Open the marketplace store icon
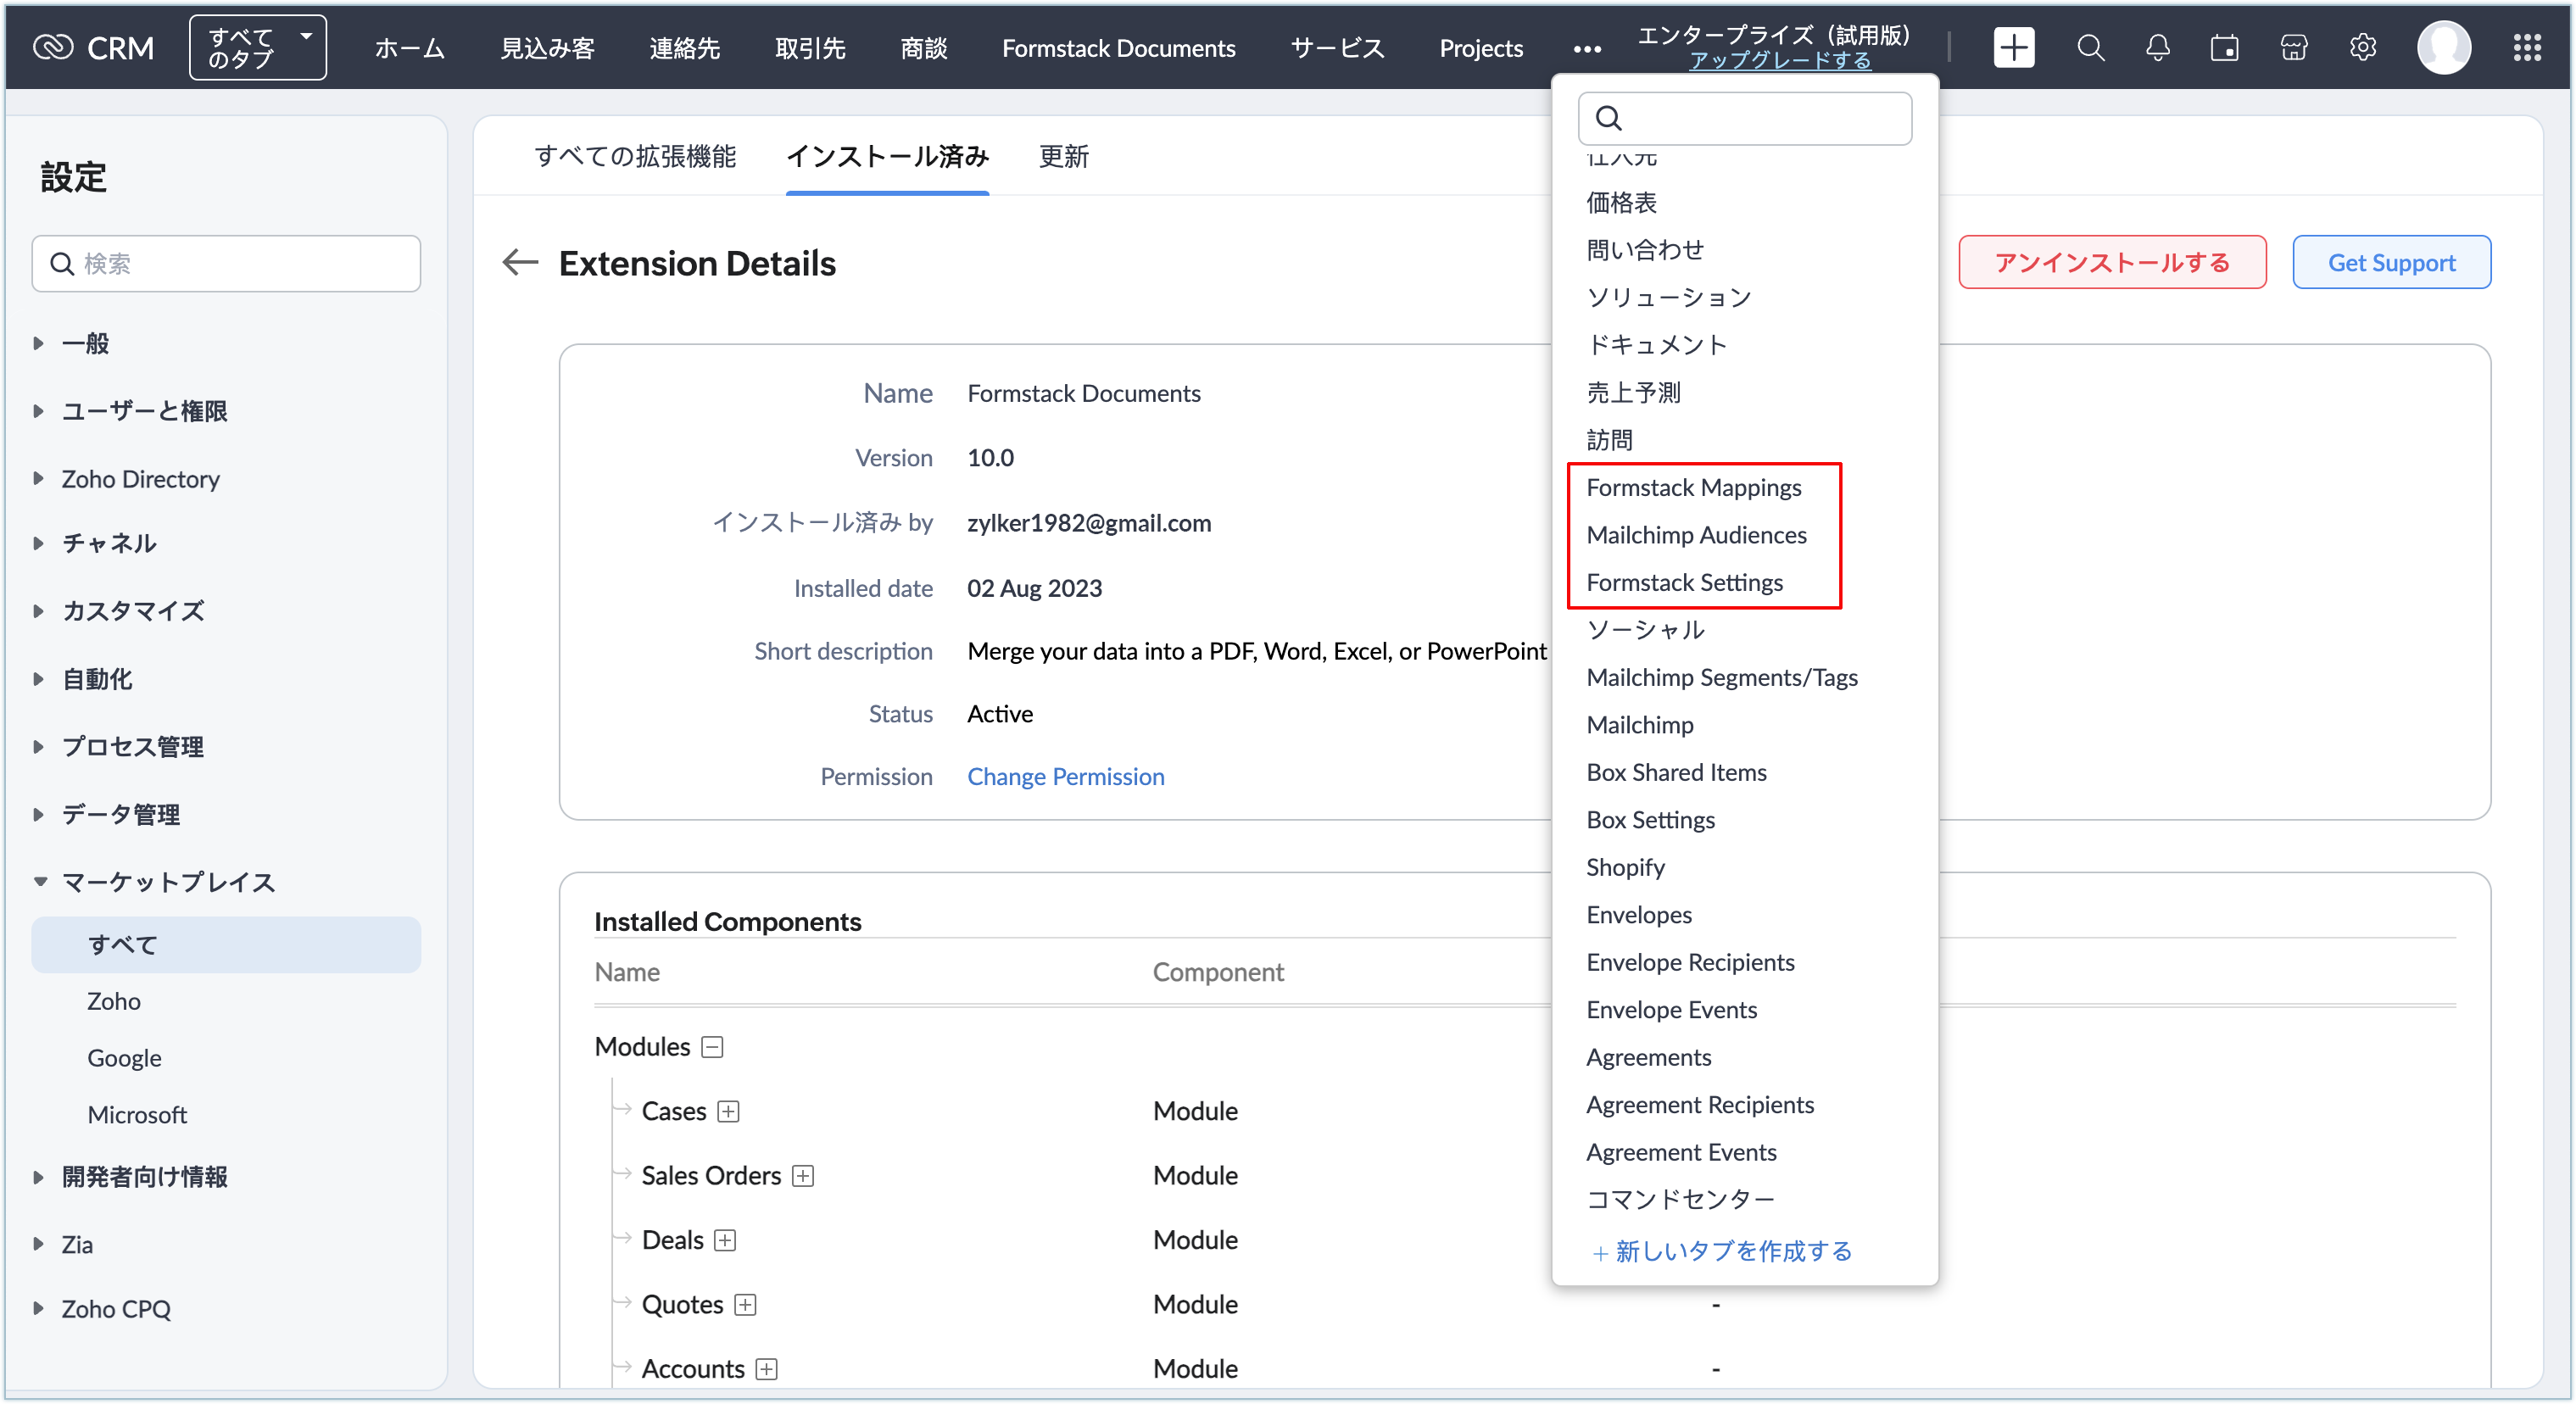2576x1404 pixels. click(x=2293, y=47)
